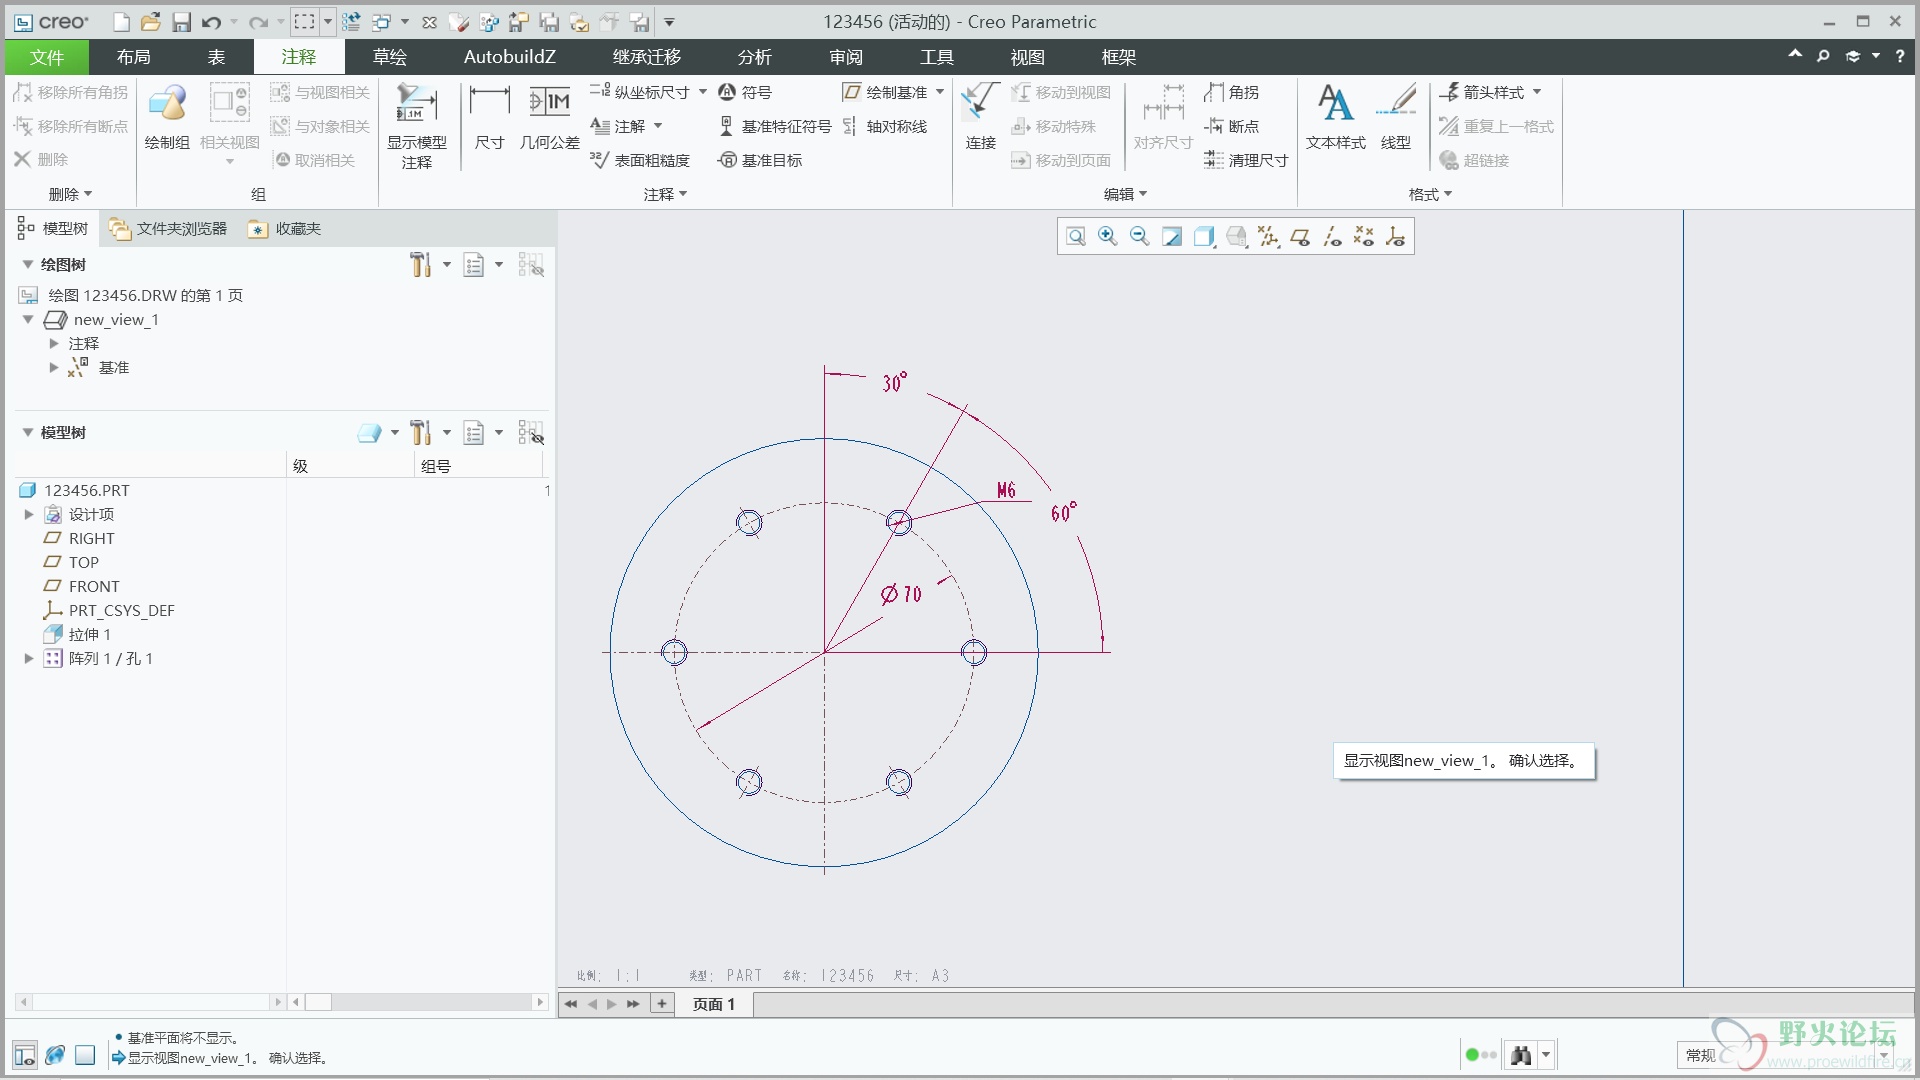This screenshot has width=1920, height=1080.
Task: Click the search magnifier icon in title ribbon
Action: tap(1824, 57)
